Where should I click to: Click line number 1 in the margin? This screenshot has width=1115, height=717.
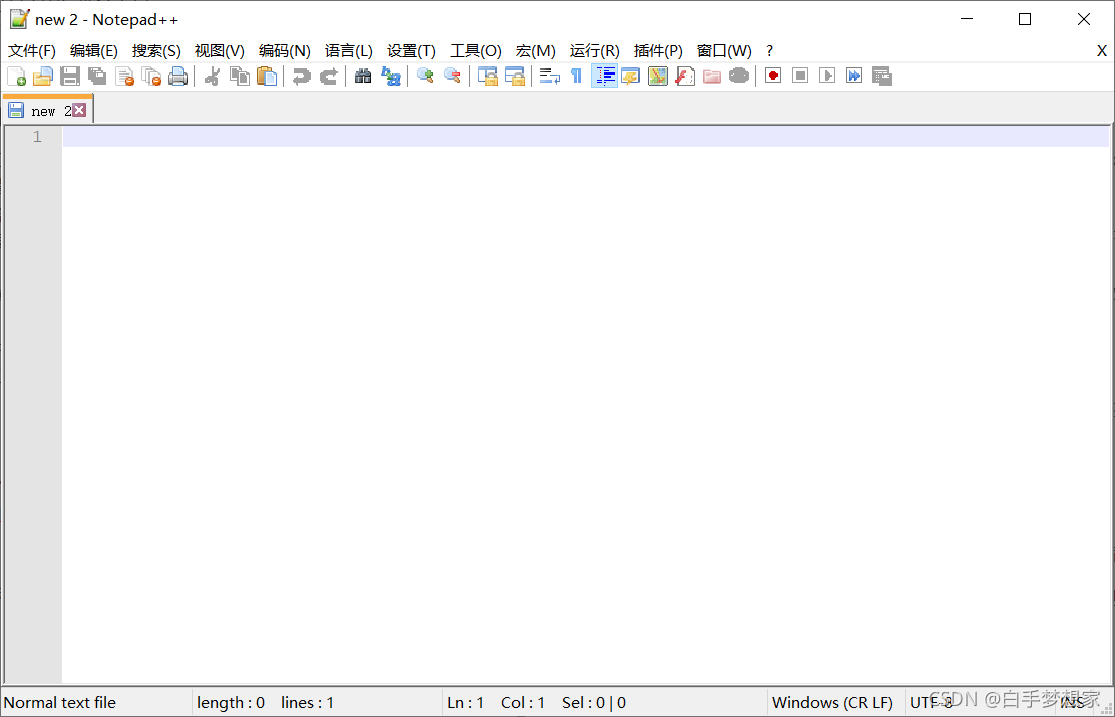(37, 137)
